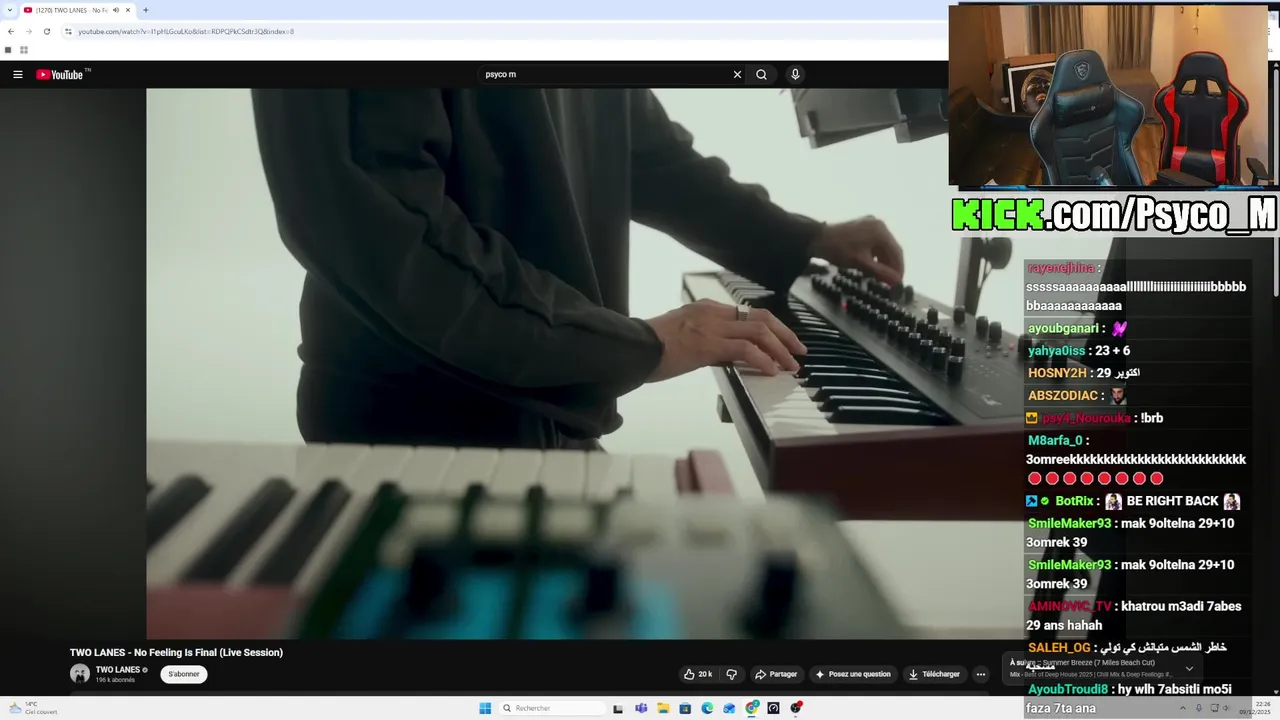The image size is (1280, 720).
Task: Share the video via Partager
Action: point(776,674)
